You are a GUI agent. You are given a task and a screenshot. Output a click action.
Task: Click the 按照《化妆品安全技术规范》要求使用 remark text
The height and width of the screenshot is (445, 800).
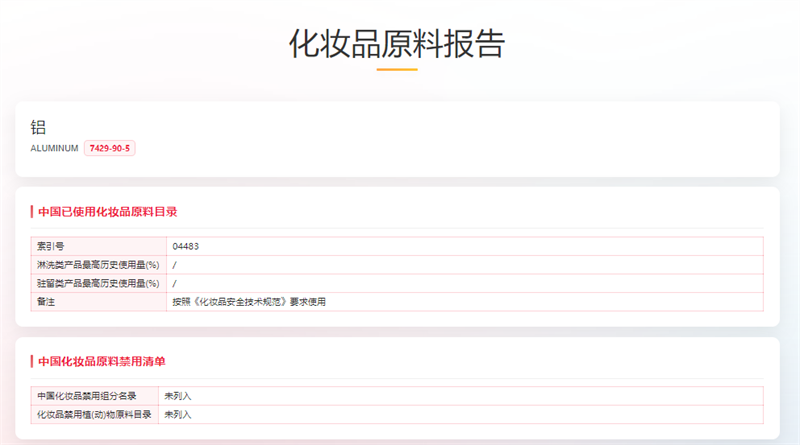[x=249, y=301]
